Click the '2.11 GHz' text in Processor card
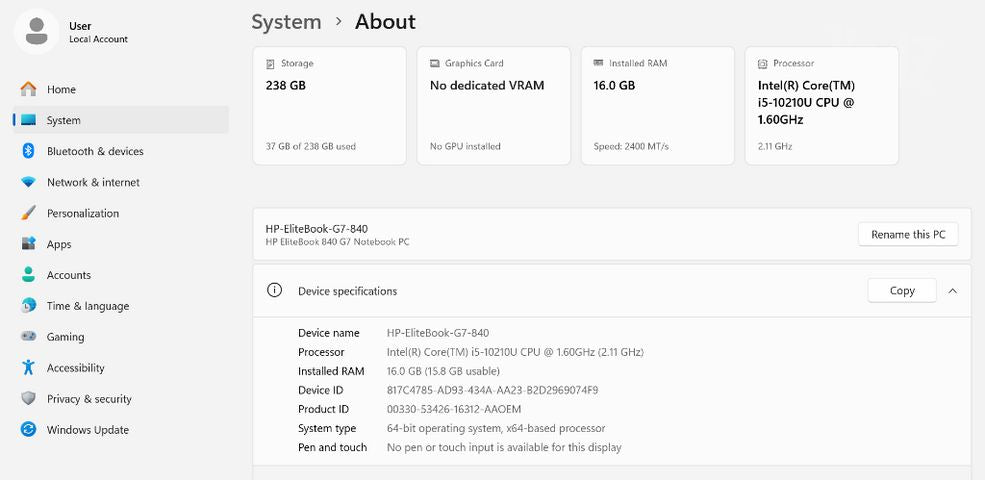The height and width of the screenshot is (480, 985). [775, 146]
